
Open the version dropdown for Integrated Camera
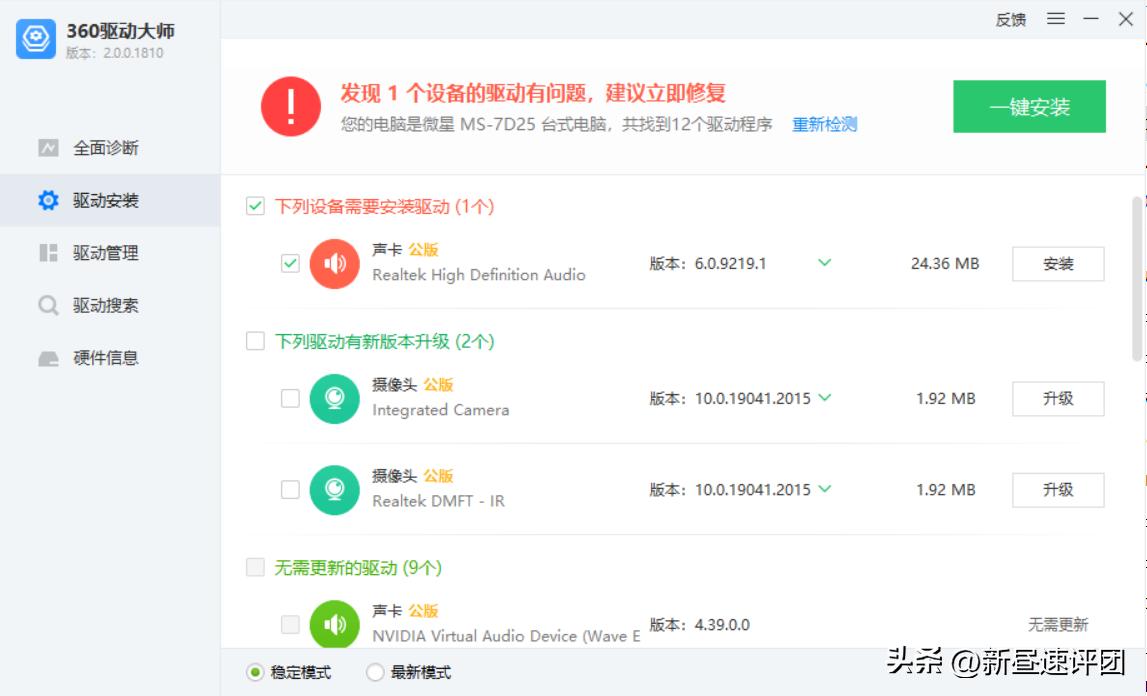824,397
